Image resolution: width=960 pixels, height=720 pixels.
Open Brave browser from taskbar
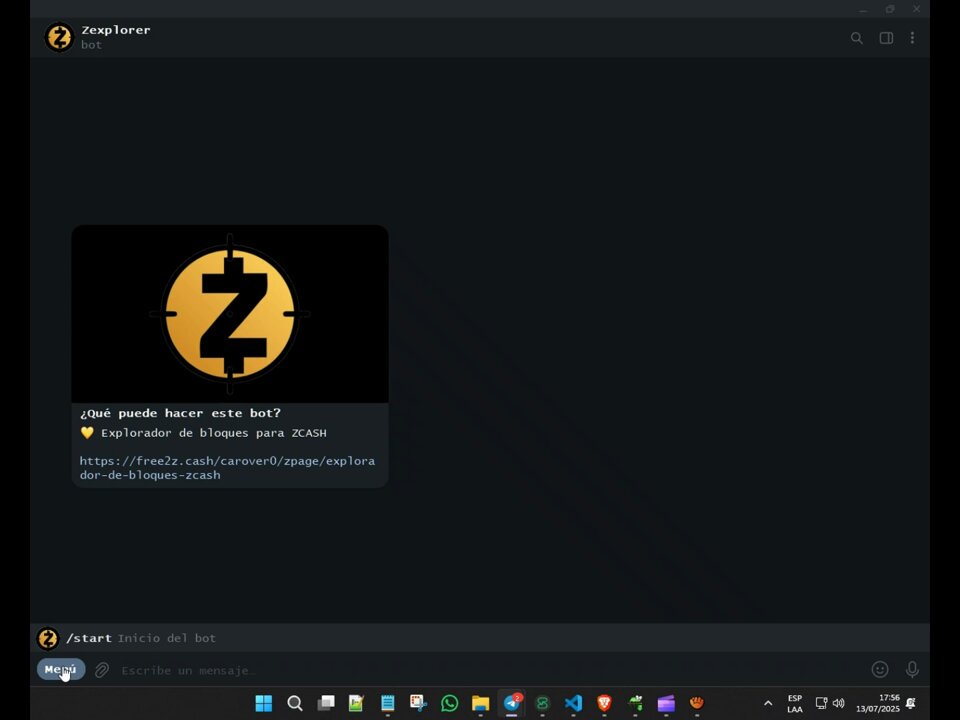(604, 703)
